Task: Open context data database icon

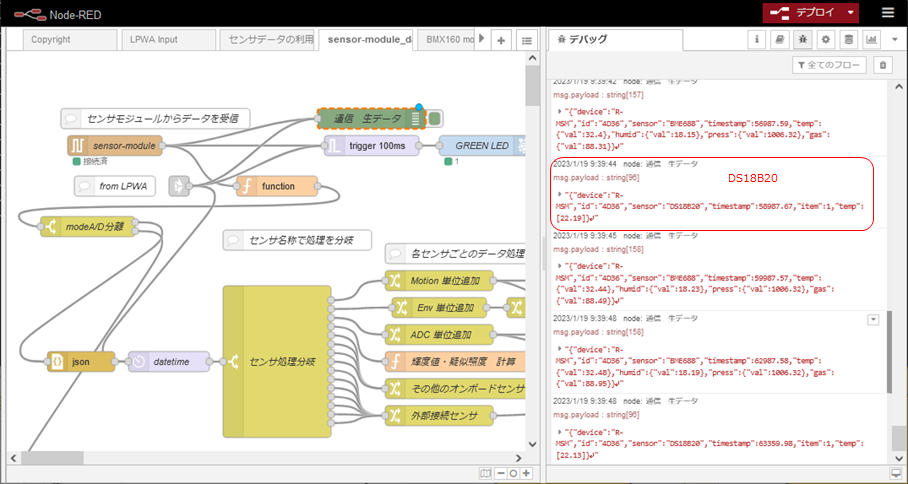Action: point(848,40)
